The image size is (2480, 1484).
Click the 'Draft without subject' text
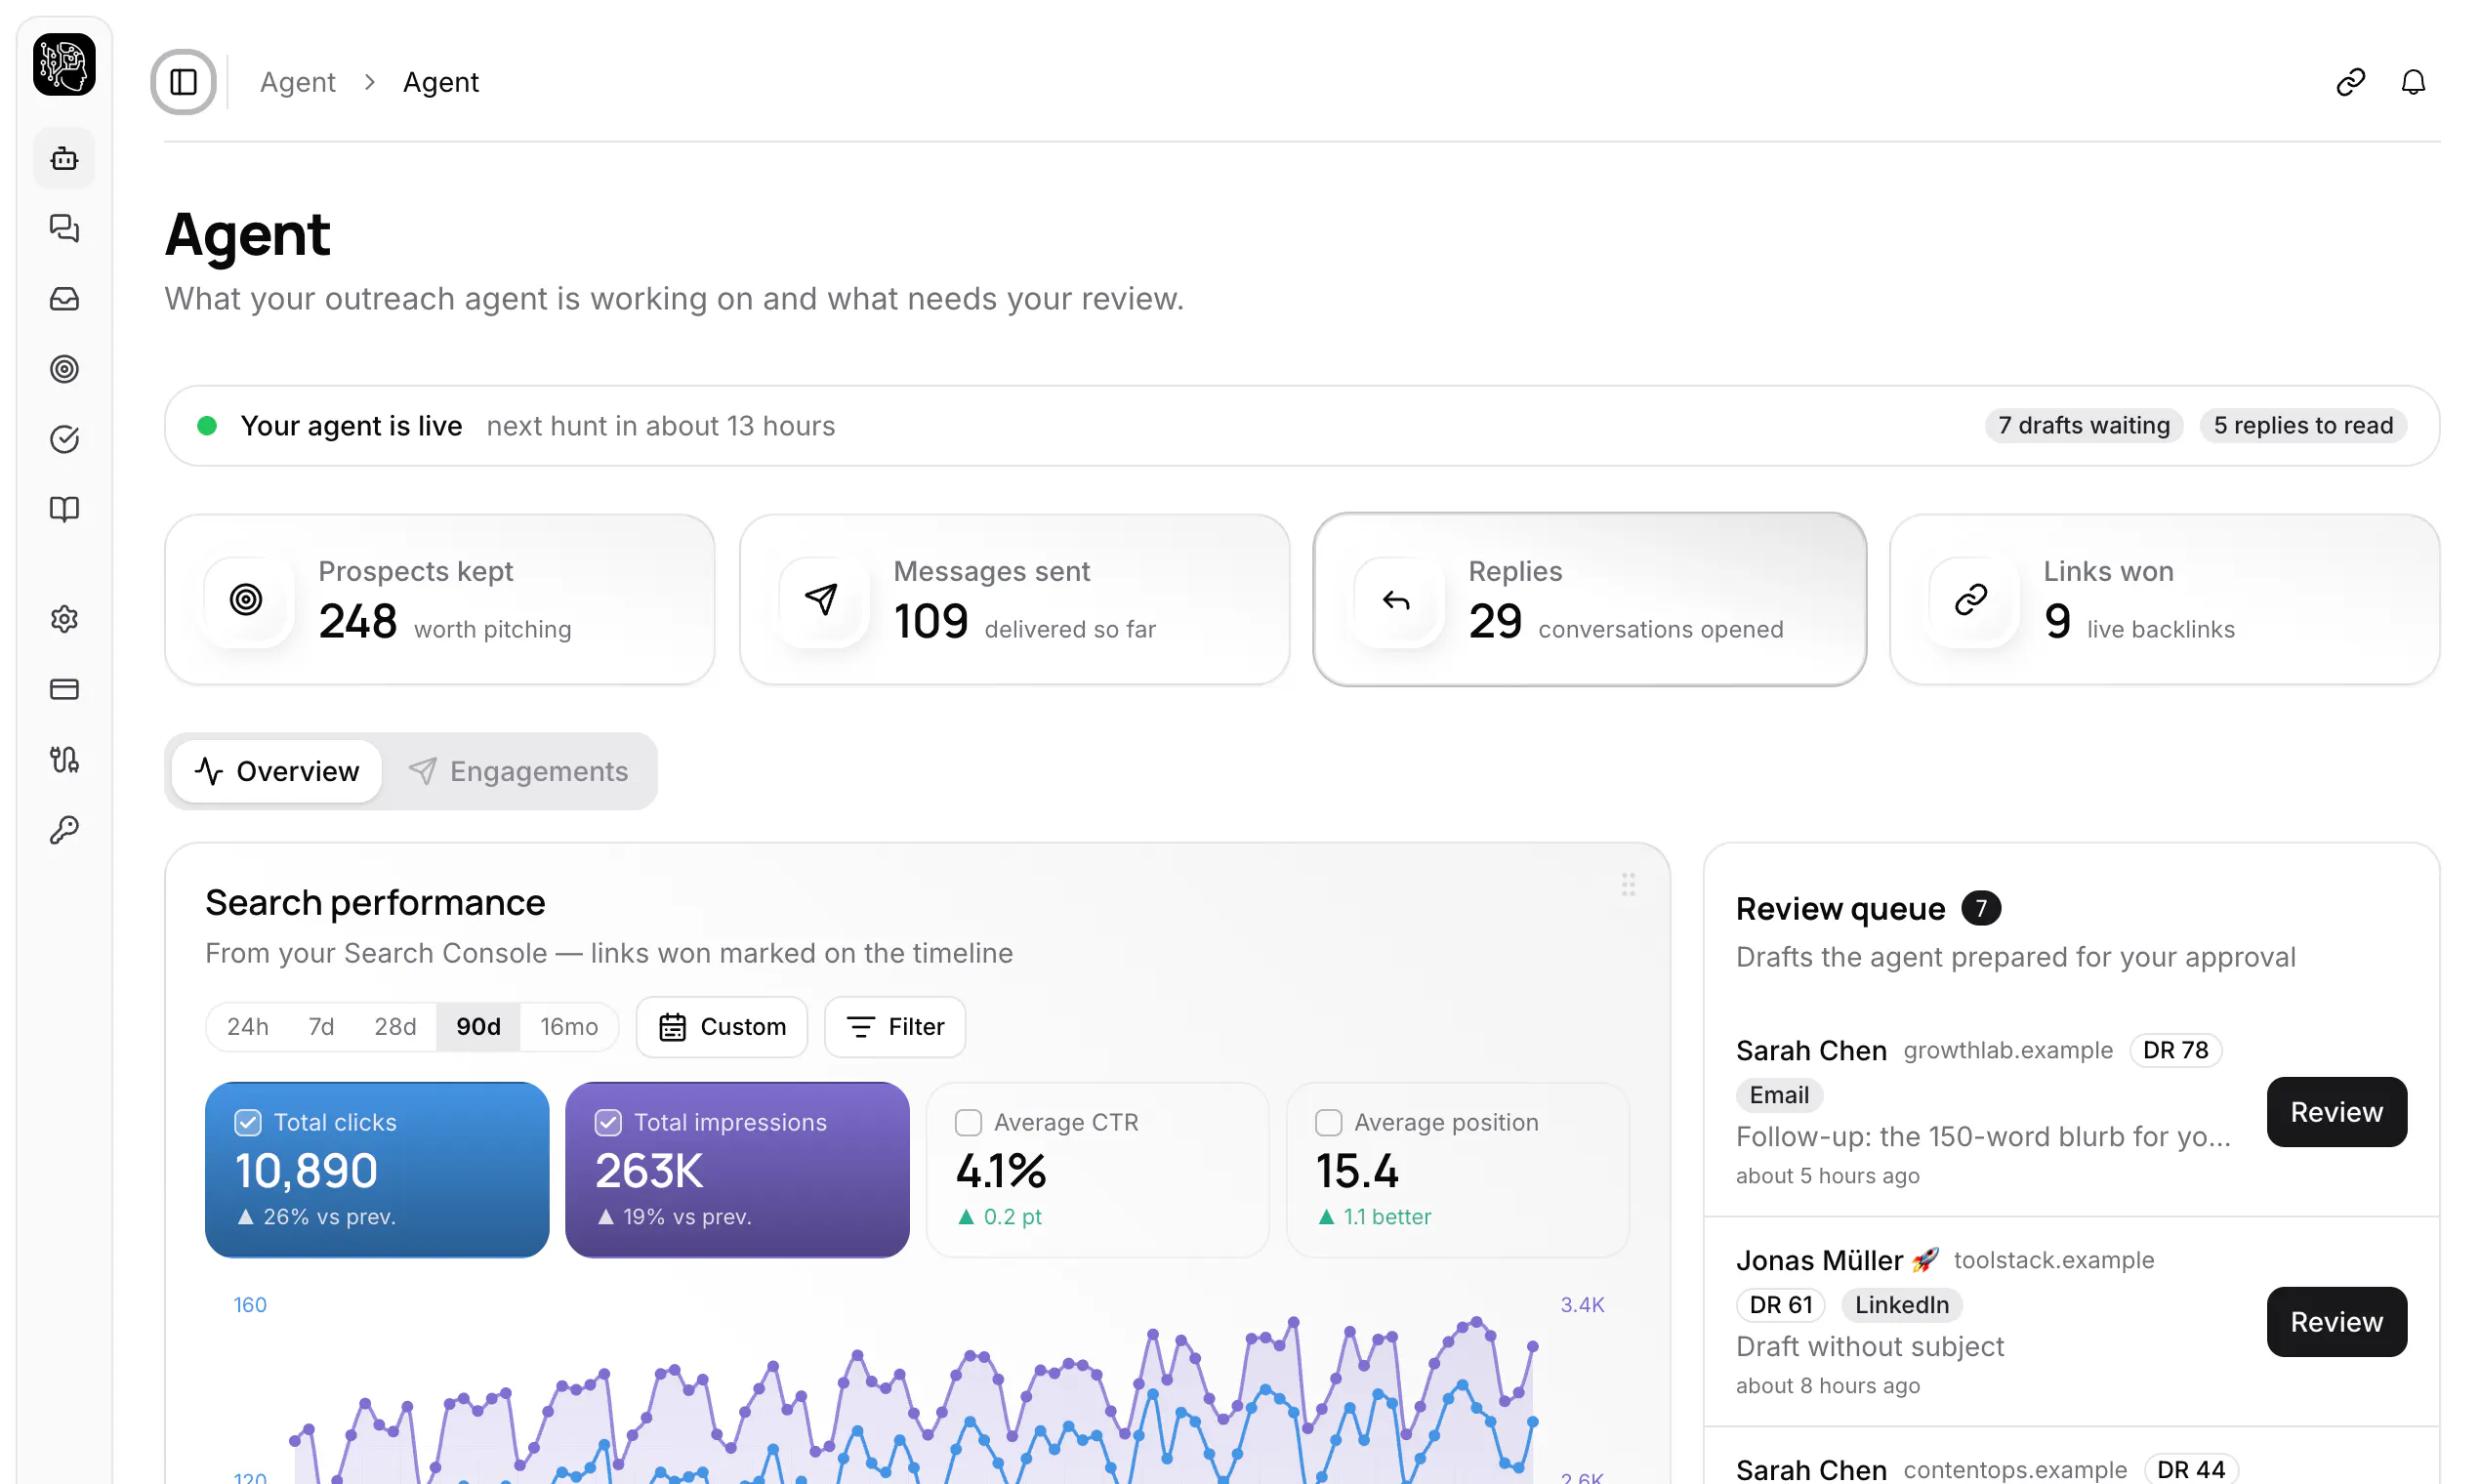(1870, 1346)
